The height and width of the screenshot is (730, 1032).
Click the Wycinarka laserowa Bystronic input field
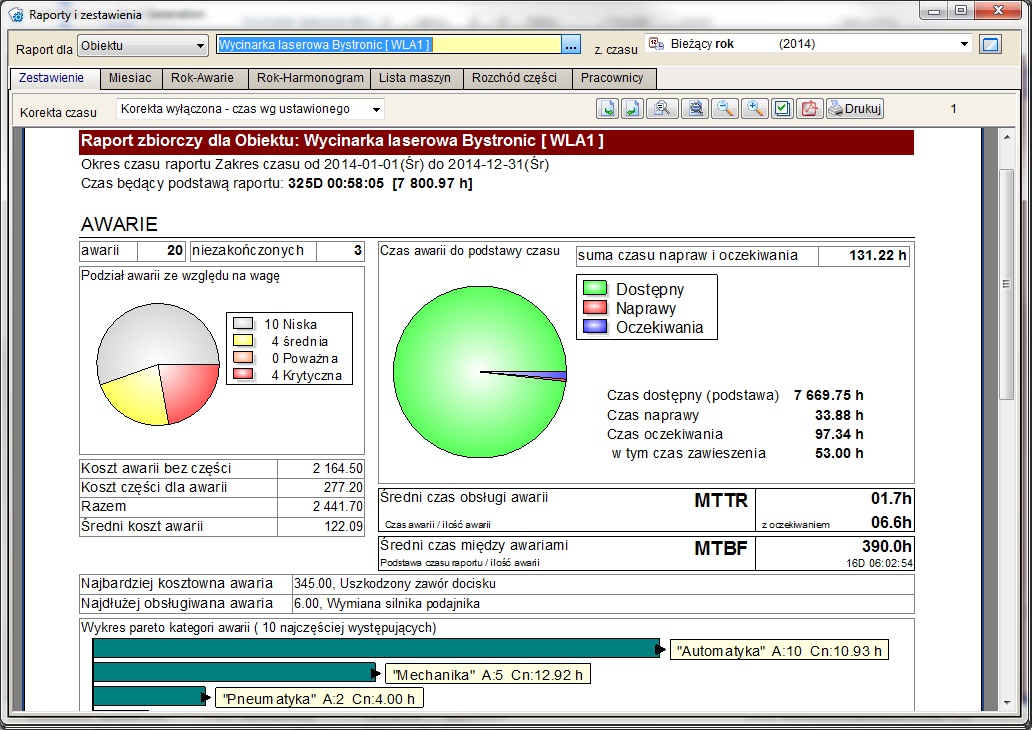pyautogui.click(x=389, y=45)
